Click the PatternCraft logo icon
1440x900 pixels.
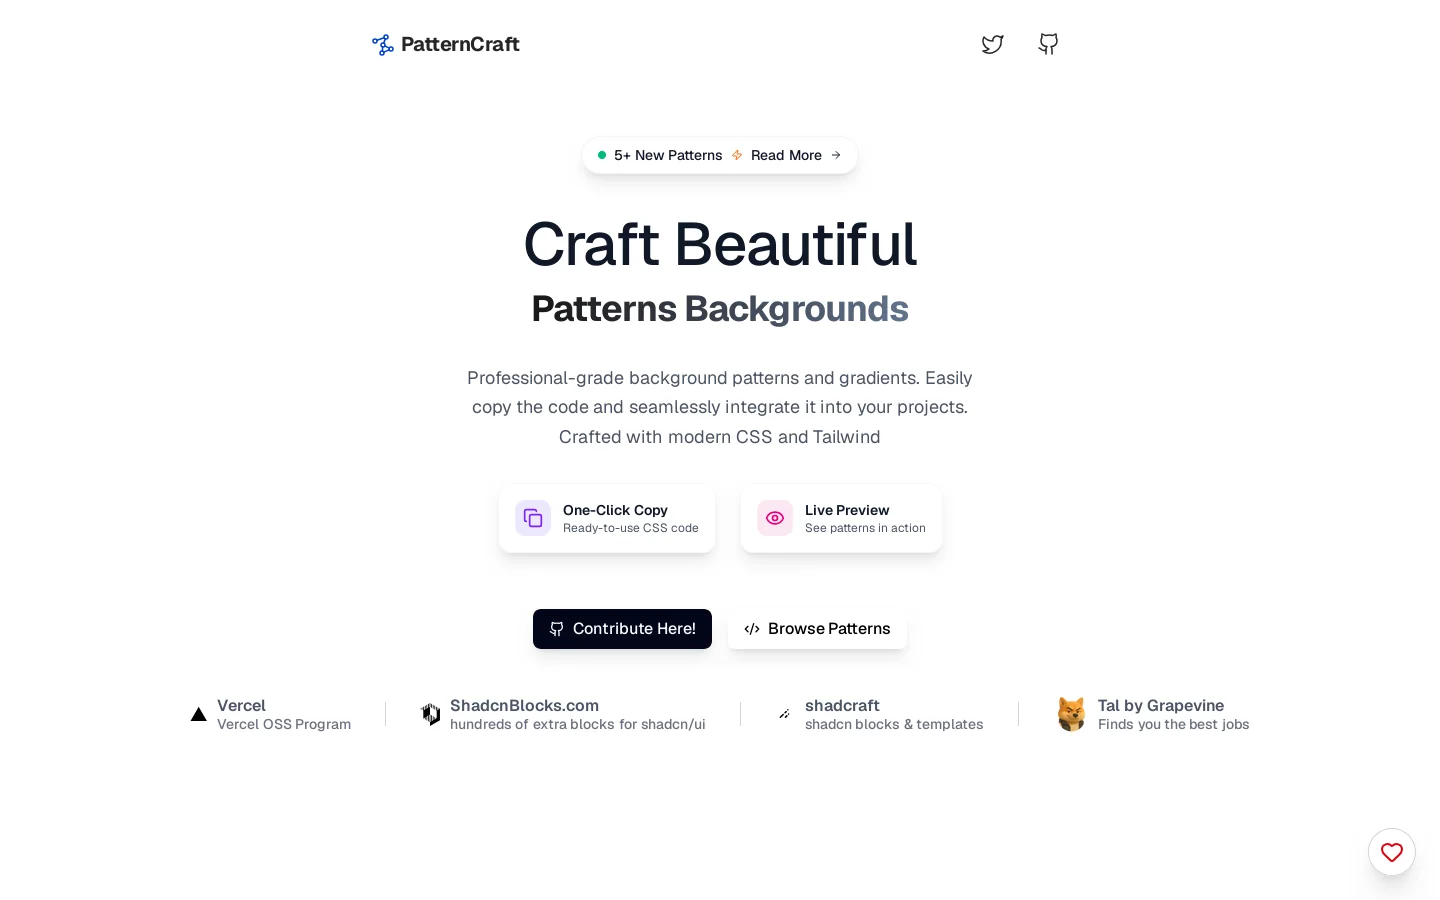coord(383,44)
